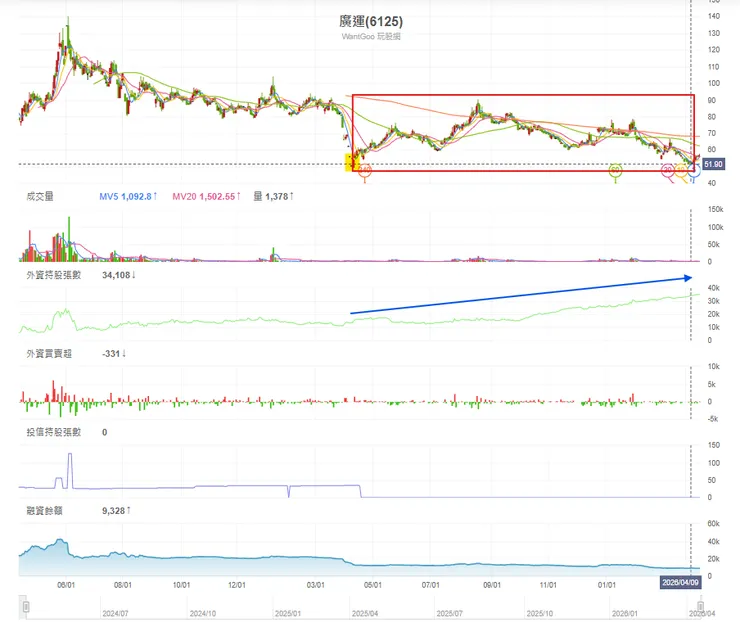Click the 2026/01 navigator label
740x622 pixels.
coord(625,614)
